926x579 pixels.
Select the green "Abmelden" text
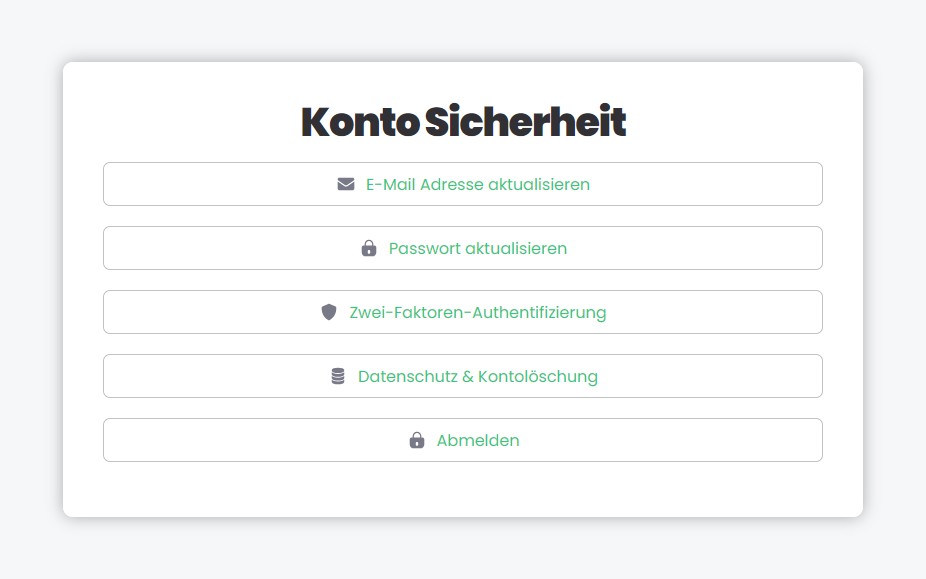(478, 440)
